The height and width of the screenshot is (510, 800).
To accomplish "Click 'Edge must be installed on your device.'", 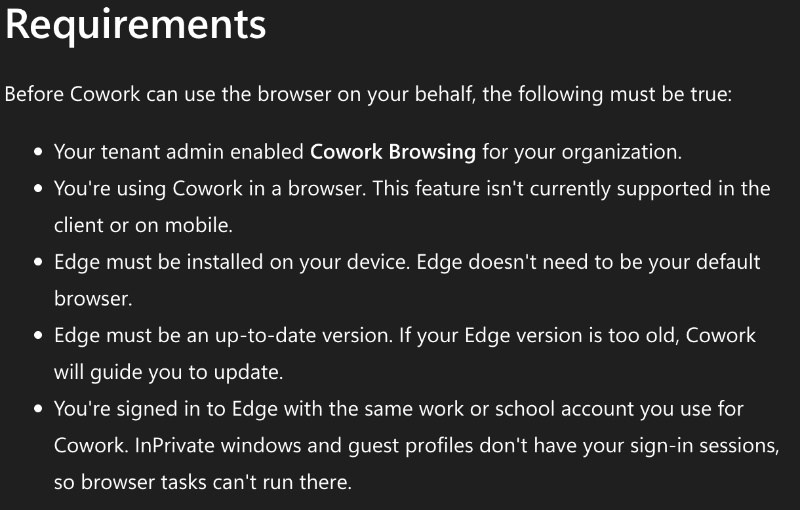I will click(x=232, y=262).
